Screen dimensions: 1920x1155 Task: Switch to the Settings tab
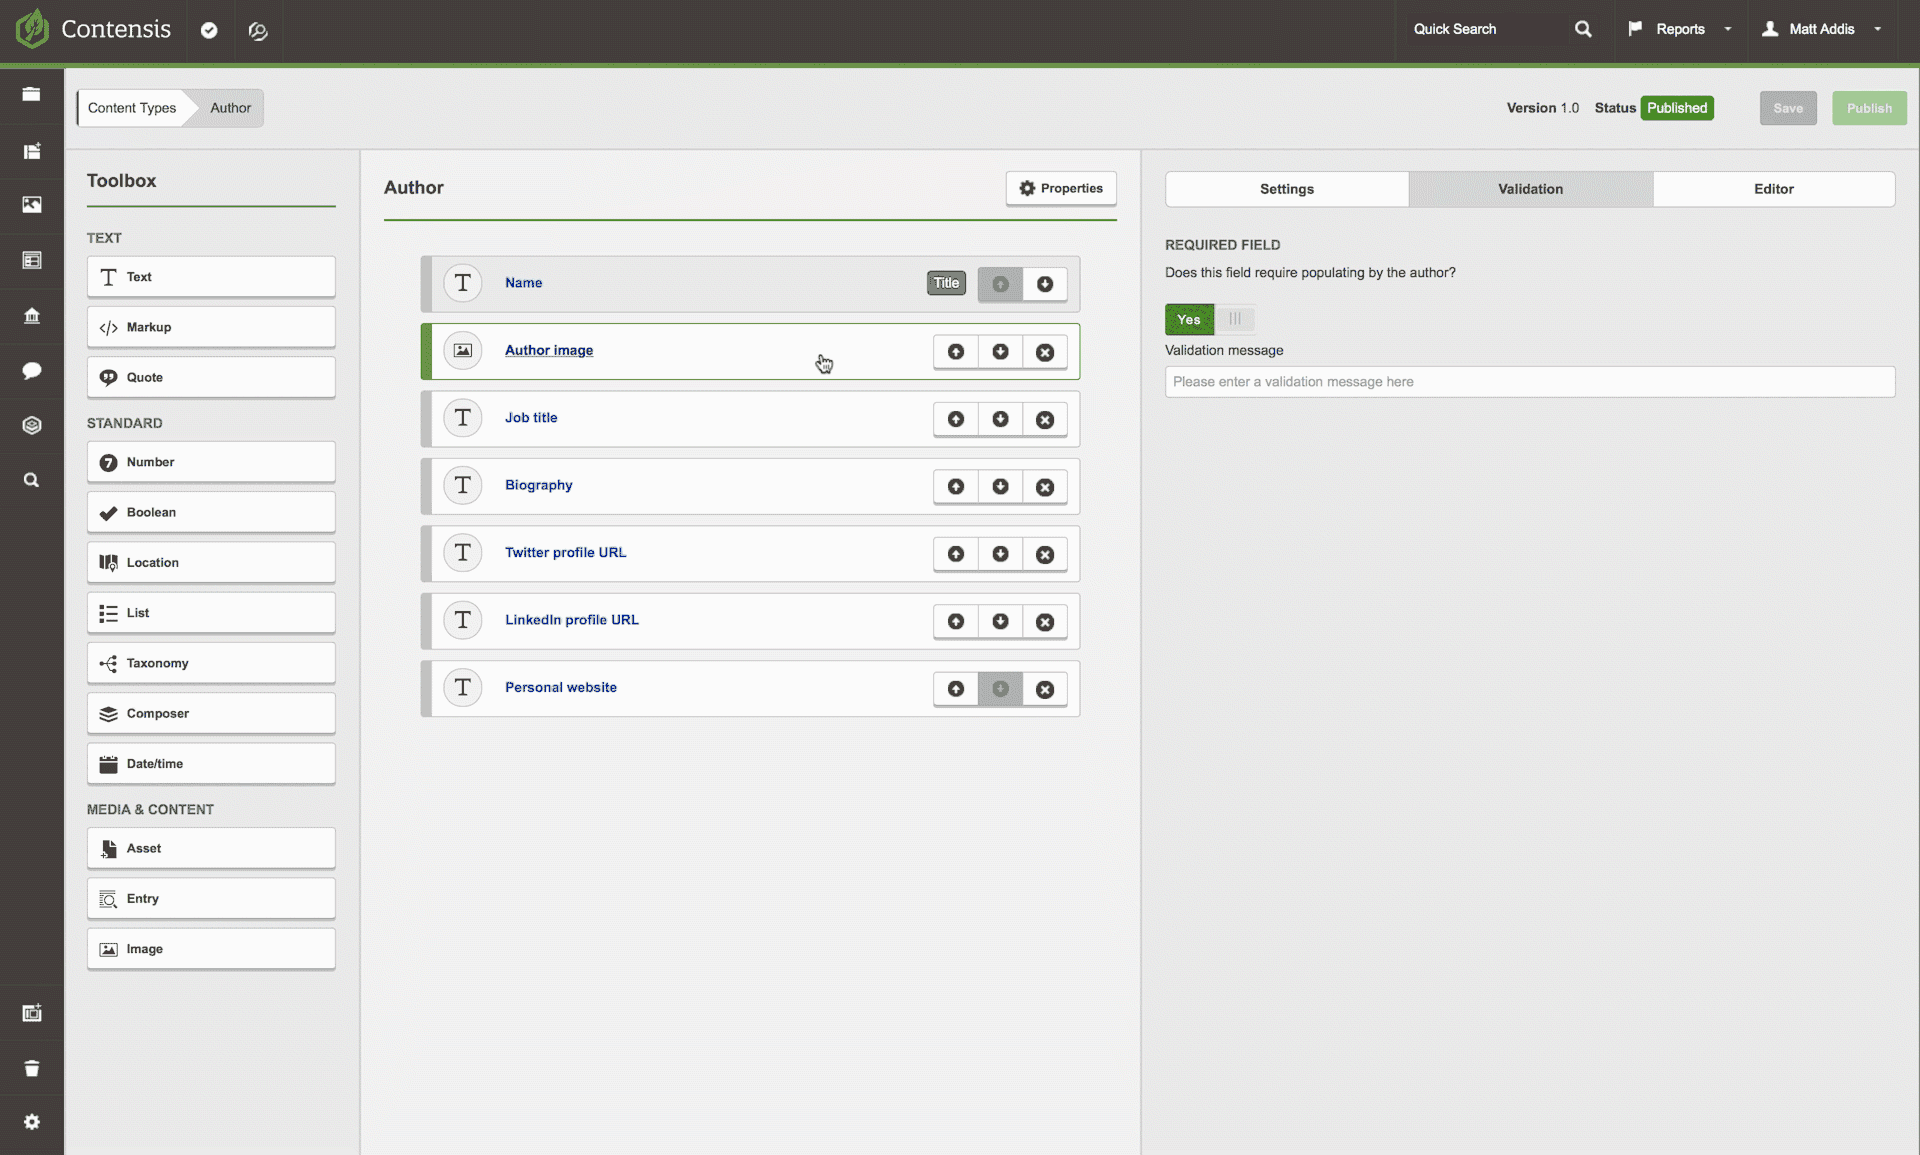point(1286,189)
